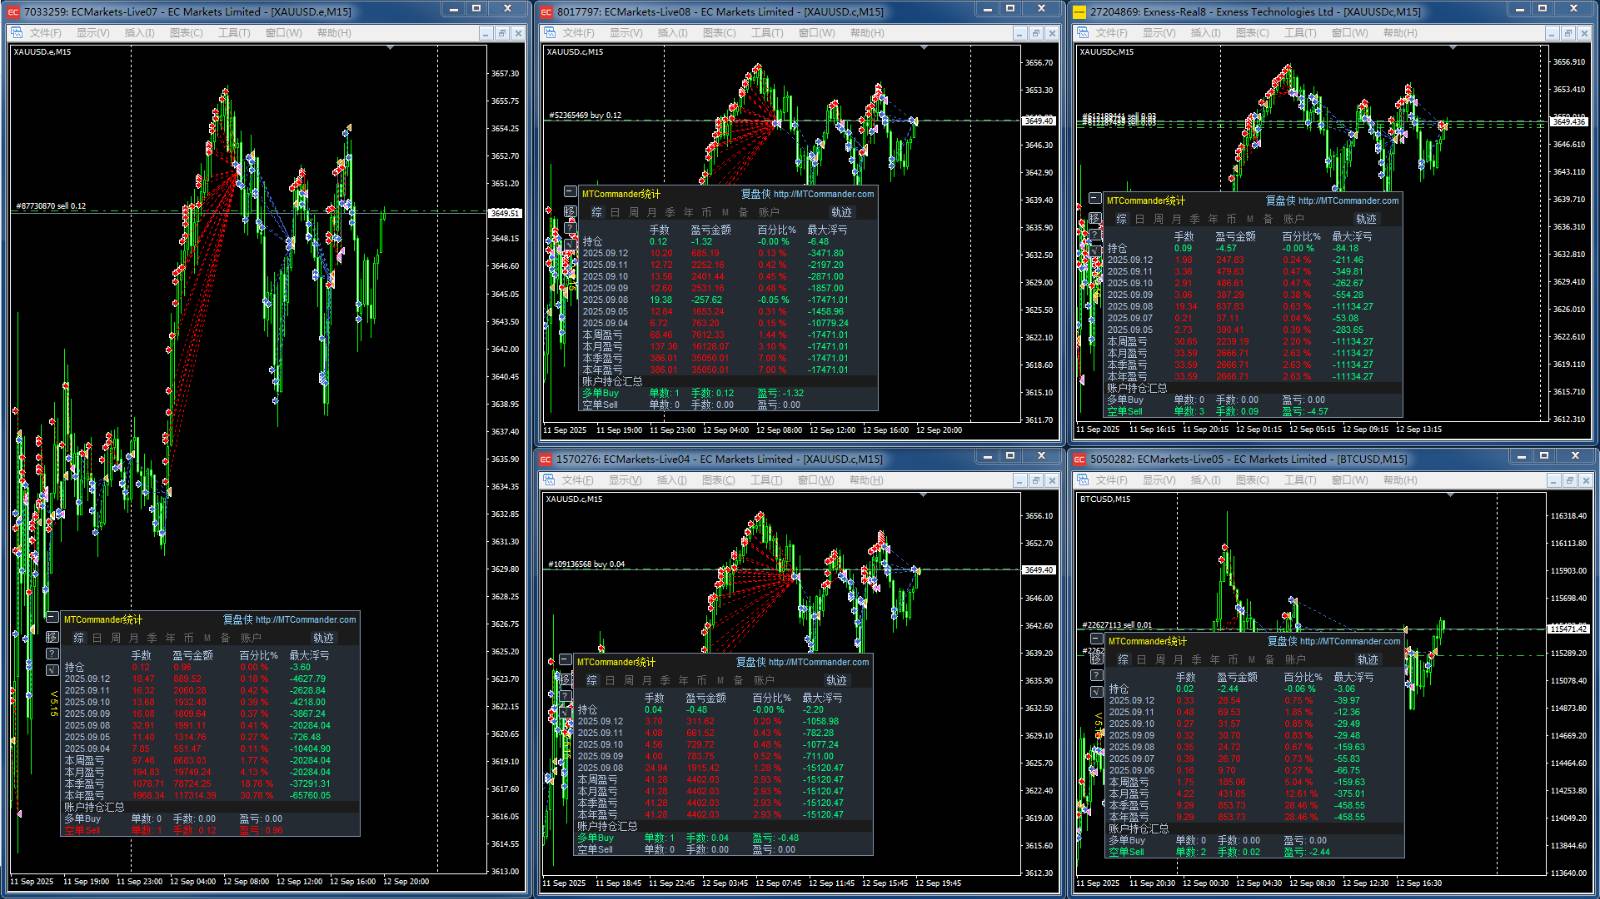Click the current price tag 3649.51 in 7033259 chart

pos(504,212)
